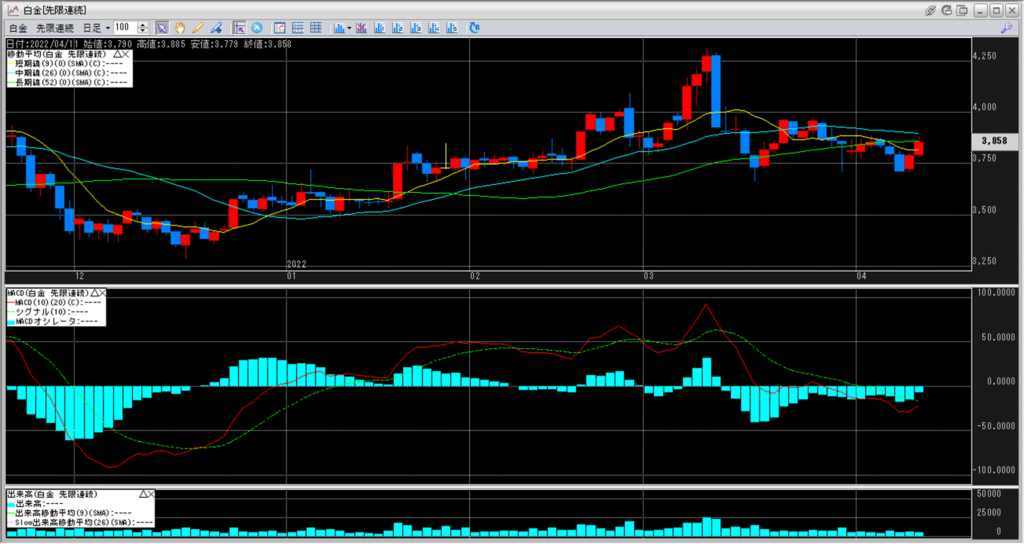Open the wrench settings icon
Screen dimensions: 1024x544
pyautogui.click(x=1005, y=27)
